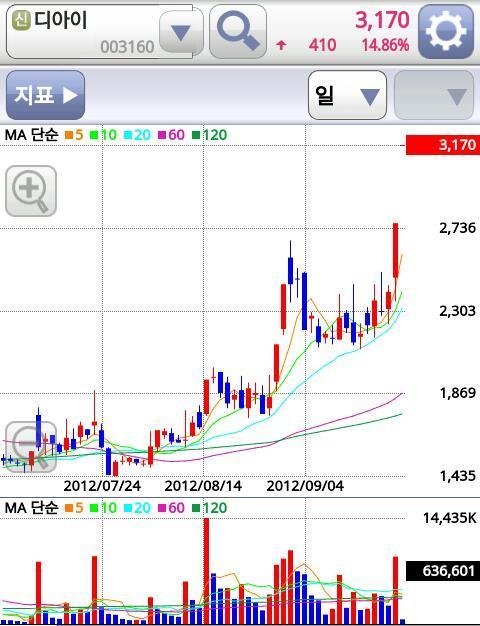Viewport: 480px width, 626px height.
Task: Select magenta MA 60 legend in price chart
Action: pos(171,135)
